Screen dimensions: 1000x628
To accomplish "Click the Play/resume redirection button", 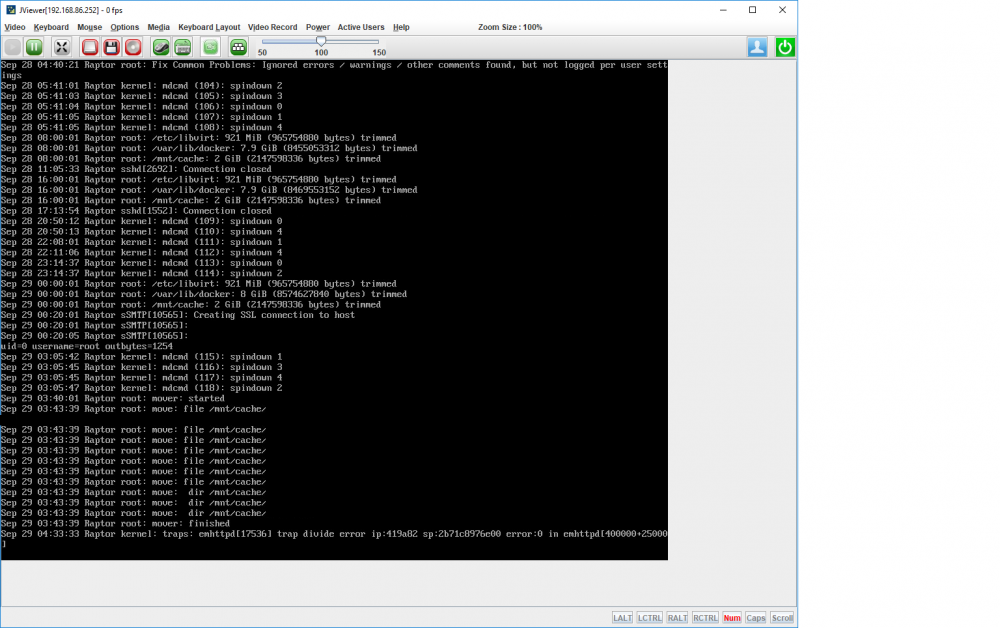I will click(13, 47).
